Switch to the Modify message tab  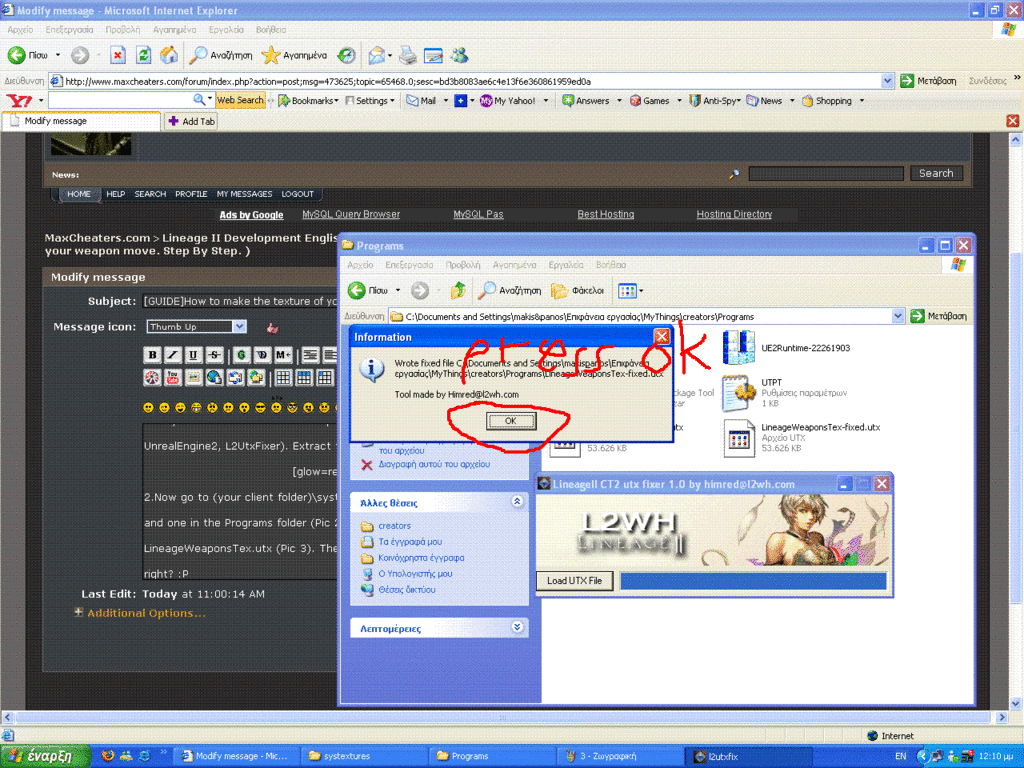point(82,121)
